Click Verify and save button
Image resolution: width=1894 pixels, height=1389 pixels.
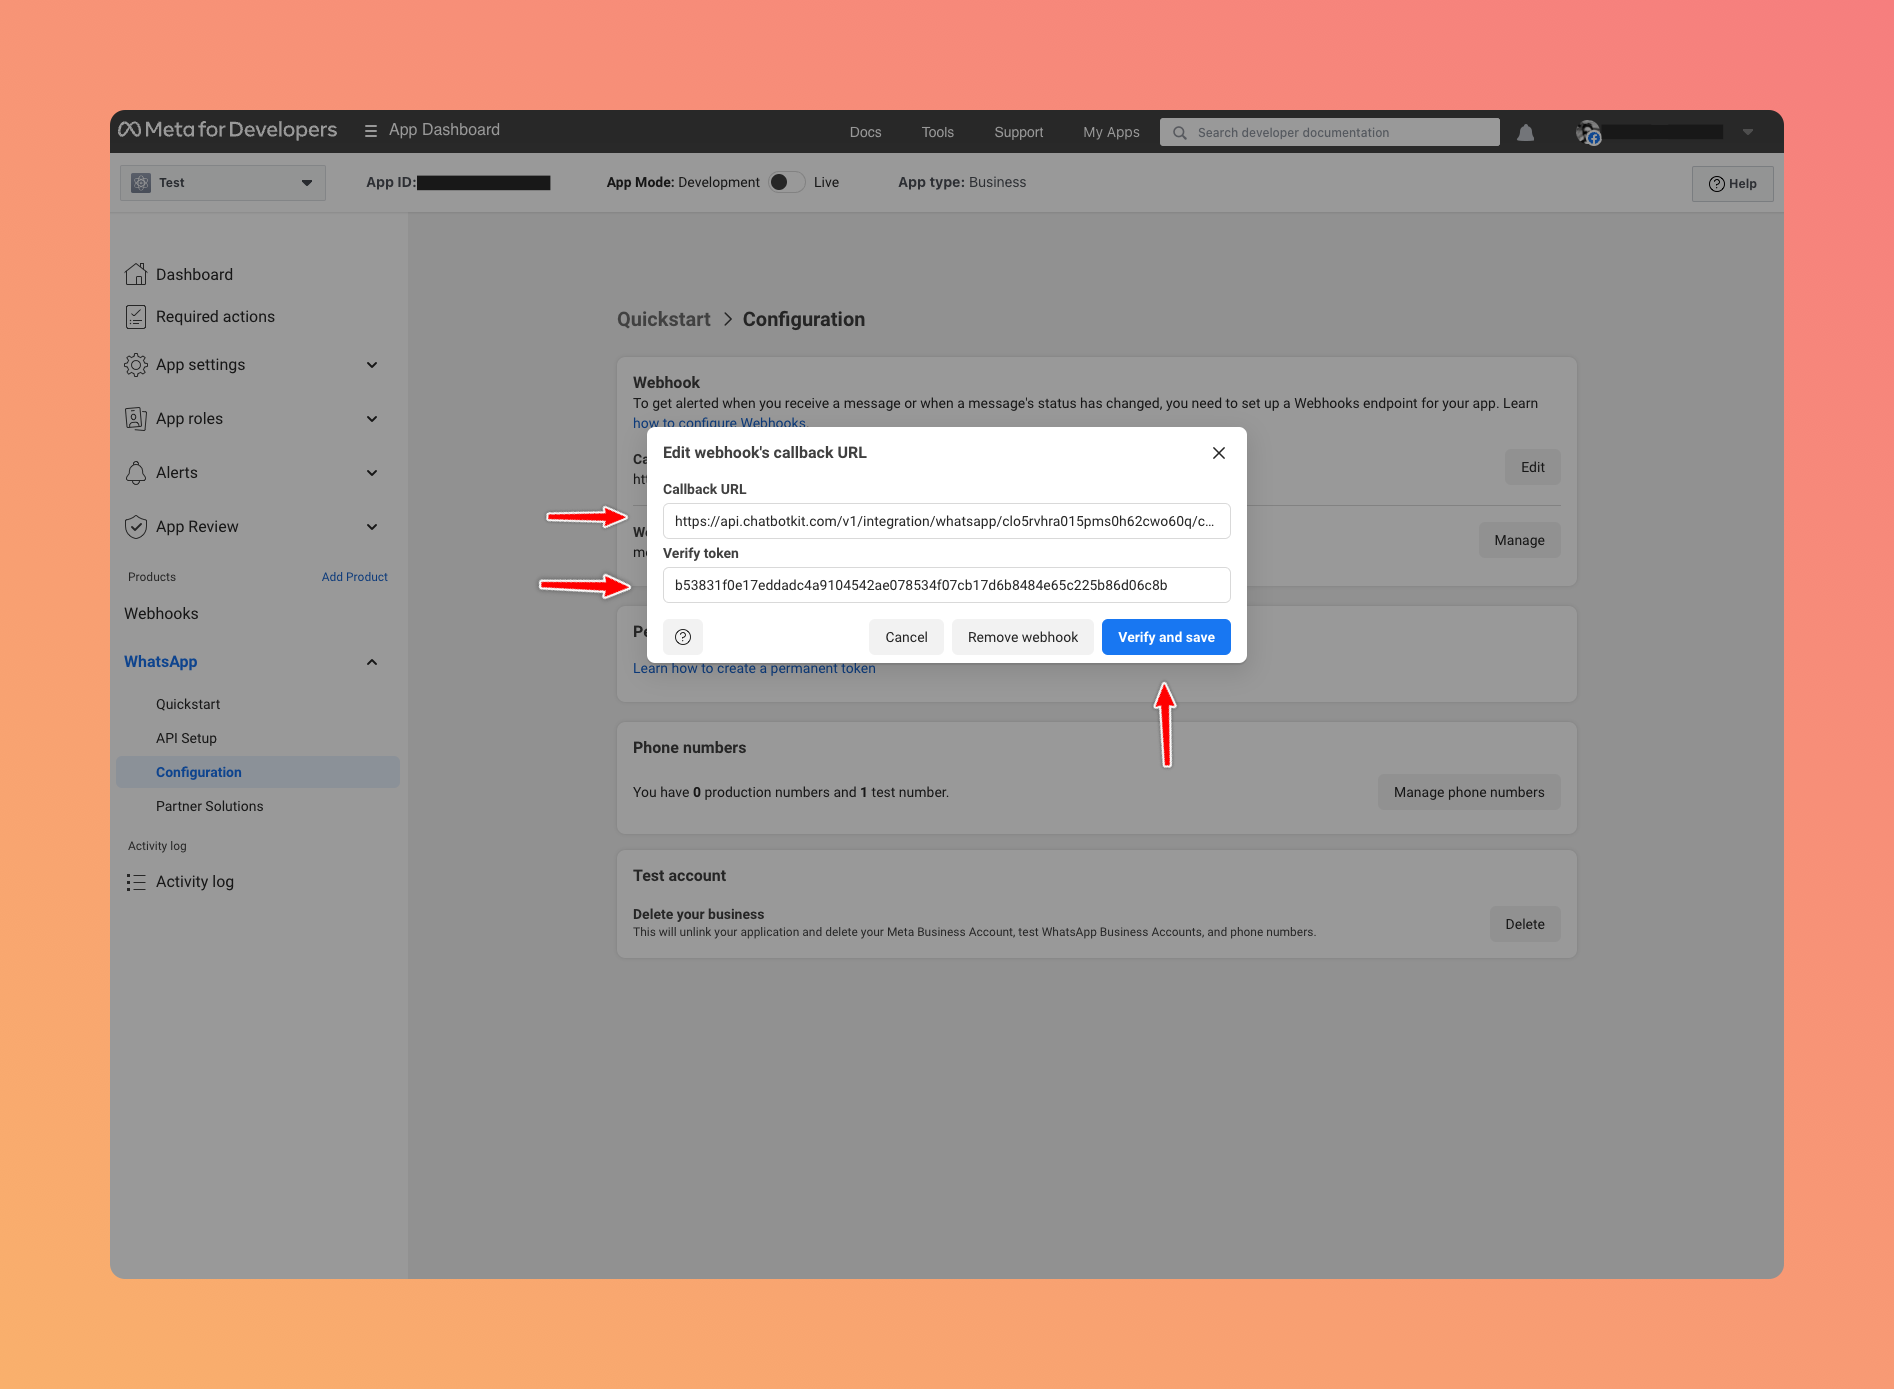(1166, 637)
